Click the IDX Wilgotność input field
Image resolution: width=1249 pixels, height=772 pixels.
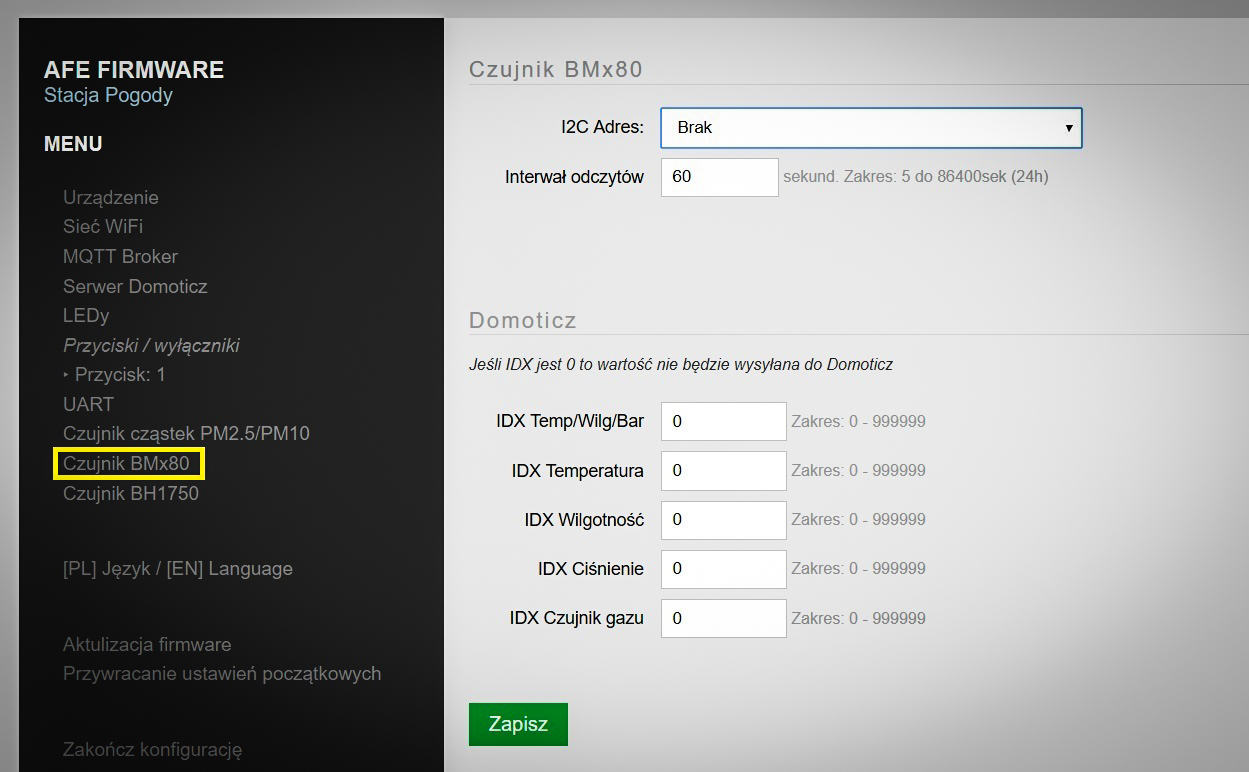coord(723,519)
